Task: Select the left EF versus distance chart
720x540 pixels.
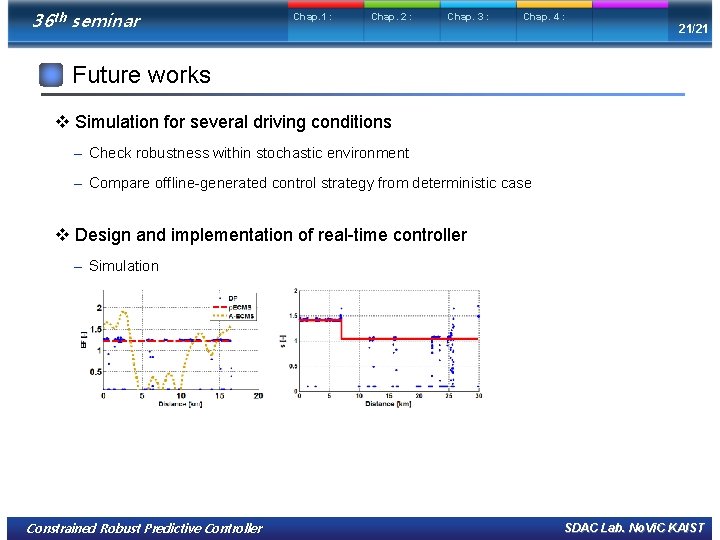Action: coord(172,348)
